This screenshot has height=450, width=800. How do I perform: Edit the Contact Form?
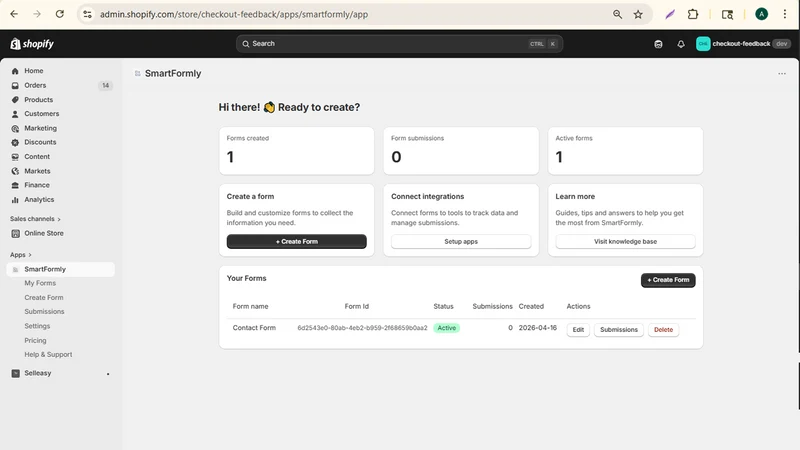pyautogui.click(x=578, y=330)
